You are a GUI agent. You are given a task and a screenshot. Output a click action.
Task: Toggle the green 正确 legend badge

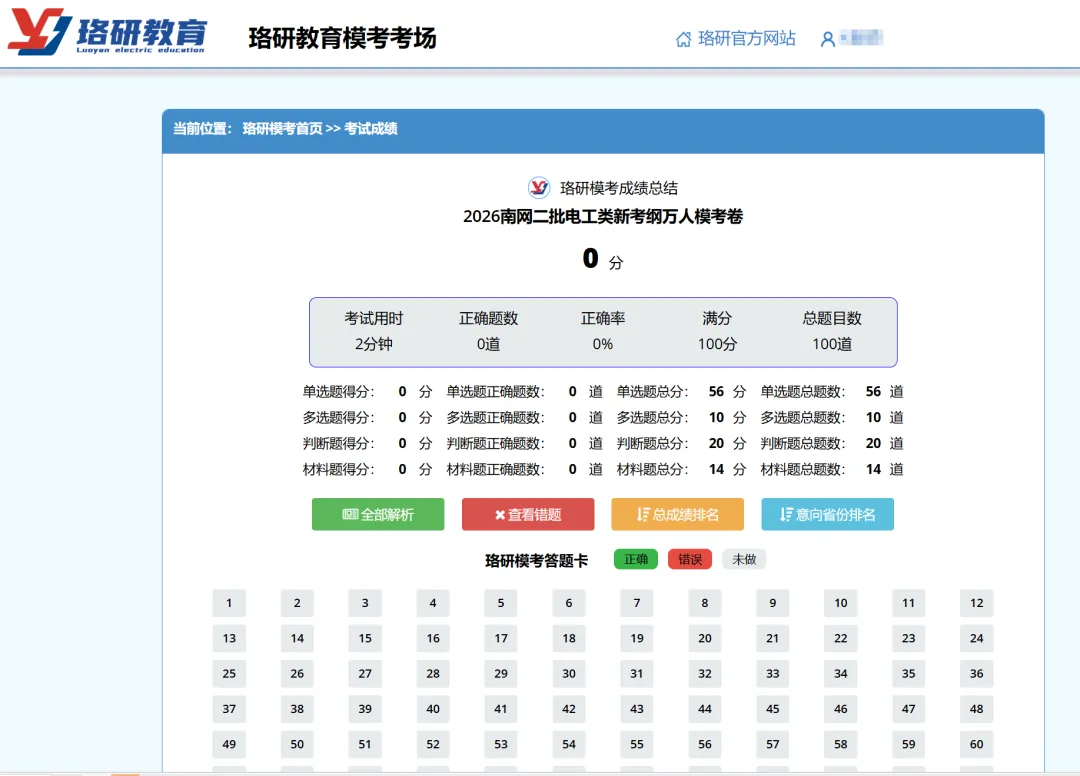(636, 559)
